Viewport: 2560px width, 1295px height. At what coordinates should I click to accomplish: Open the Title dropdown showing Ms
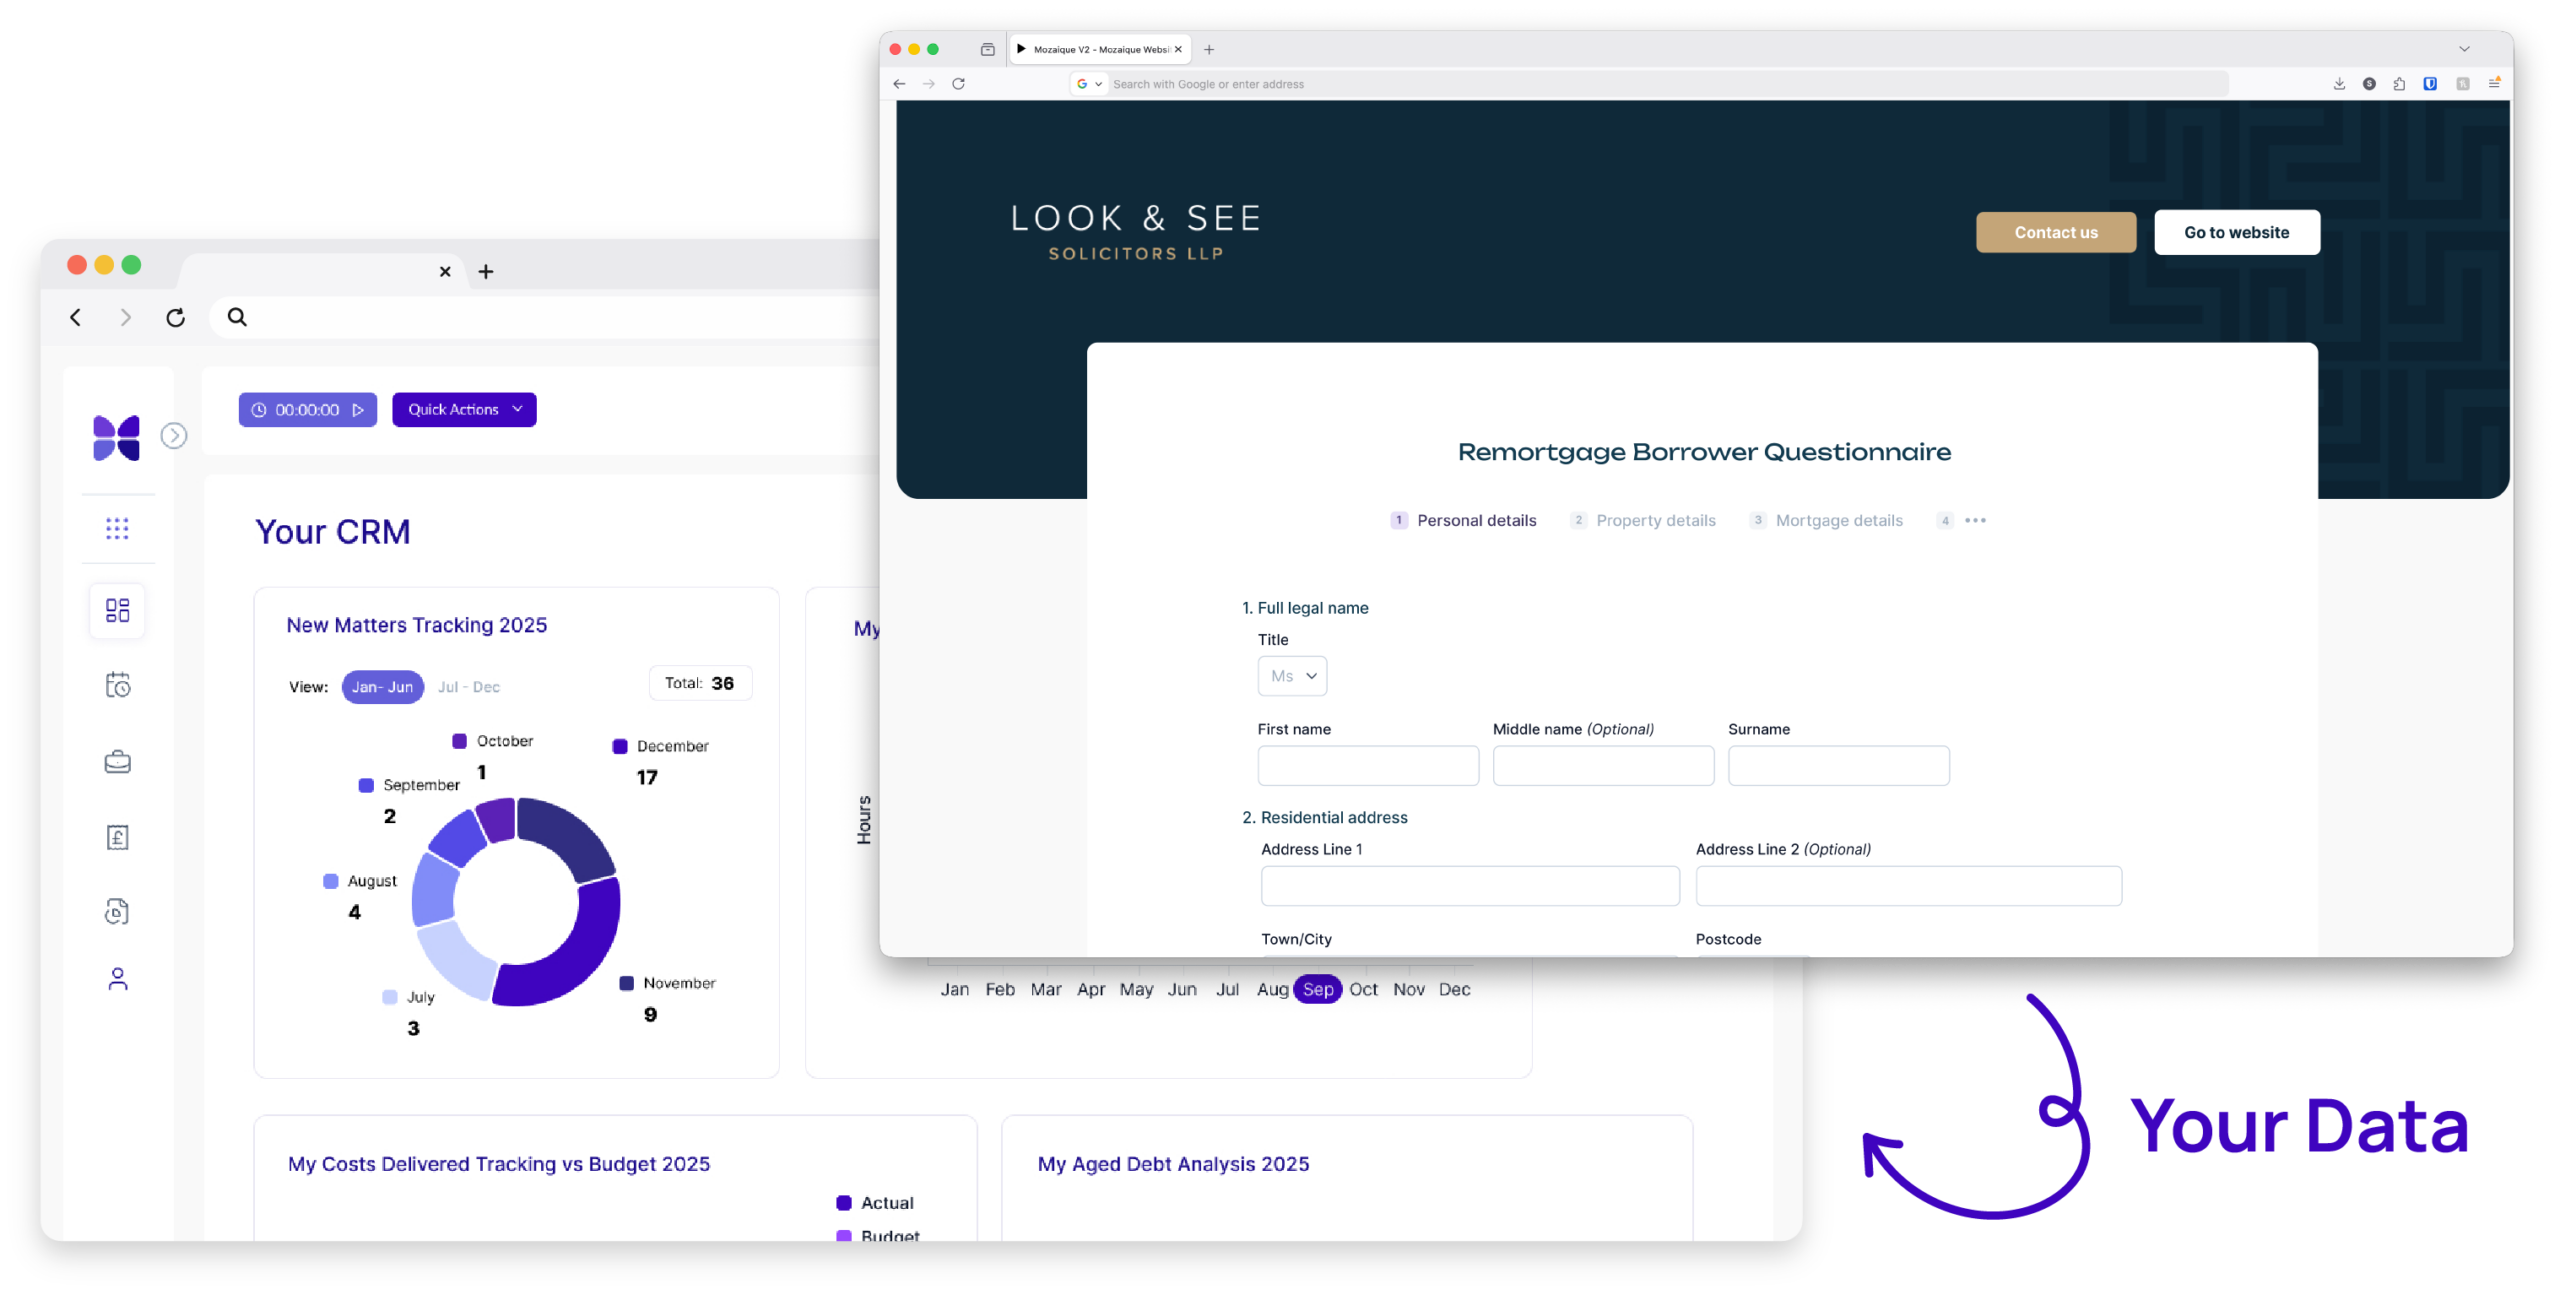(x=1292, y=676)
